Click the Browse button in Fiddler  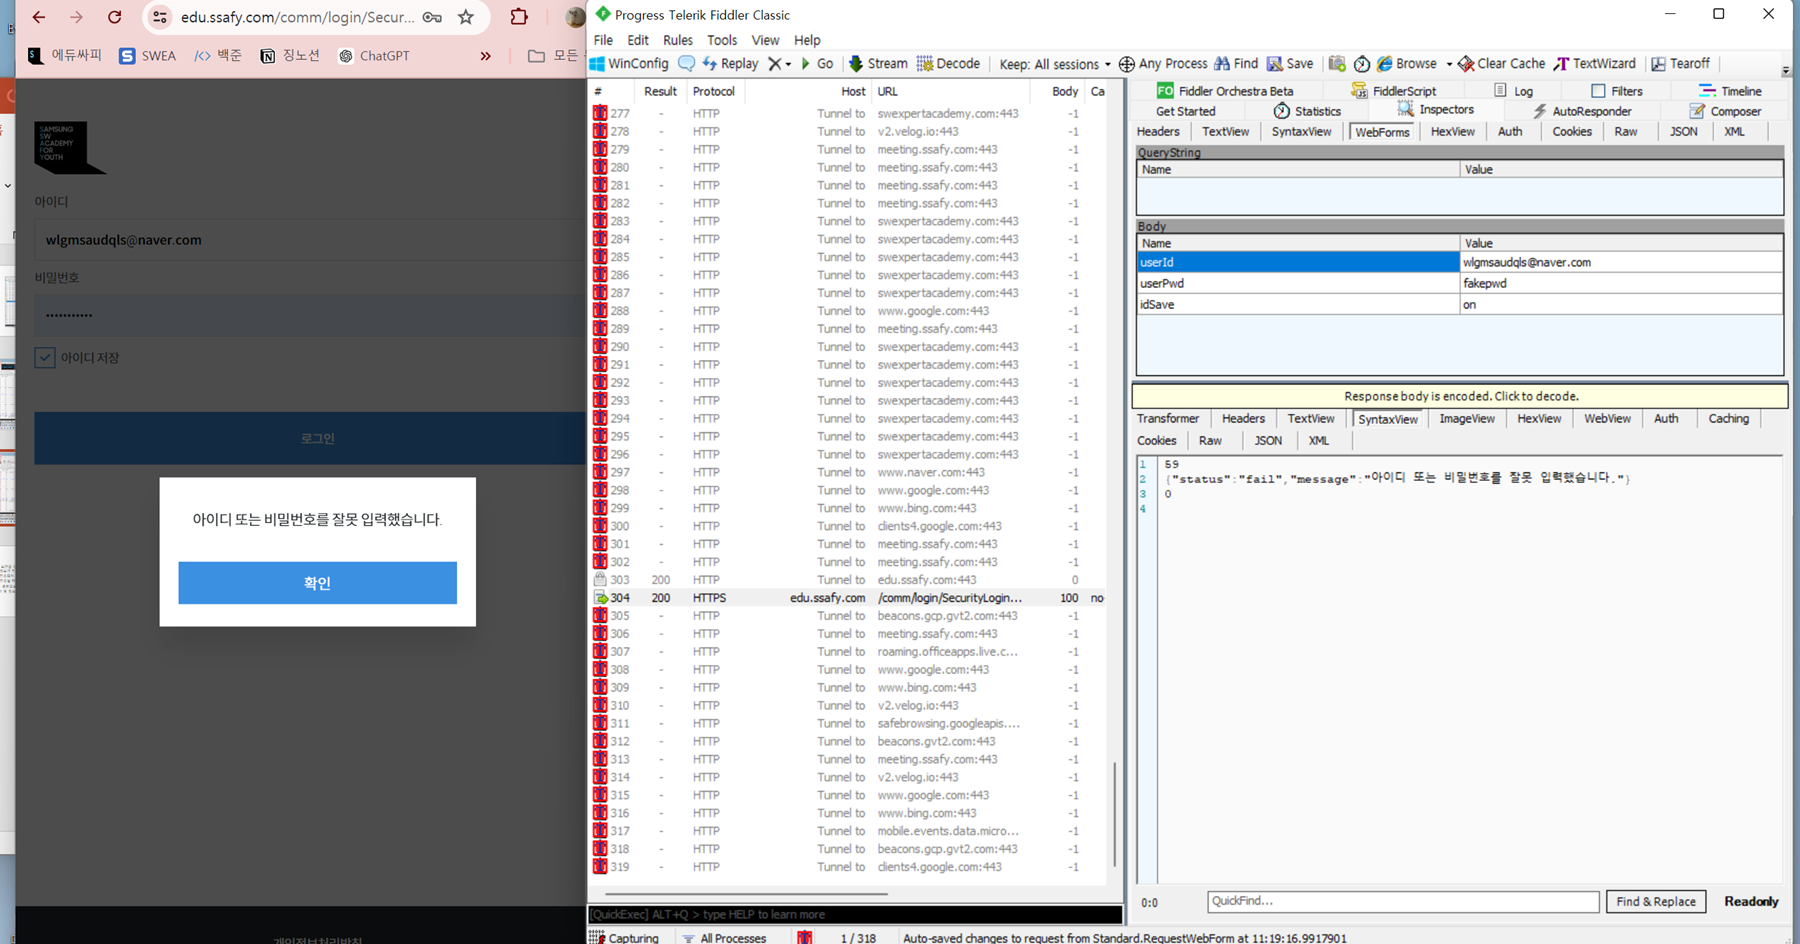coord(1407,64)
